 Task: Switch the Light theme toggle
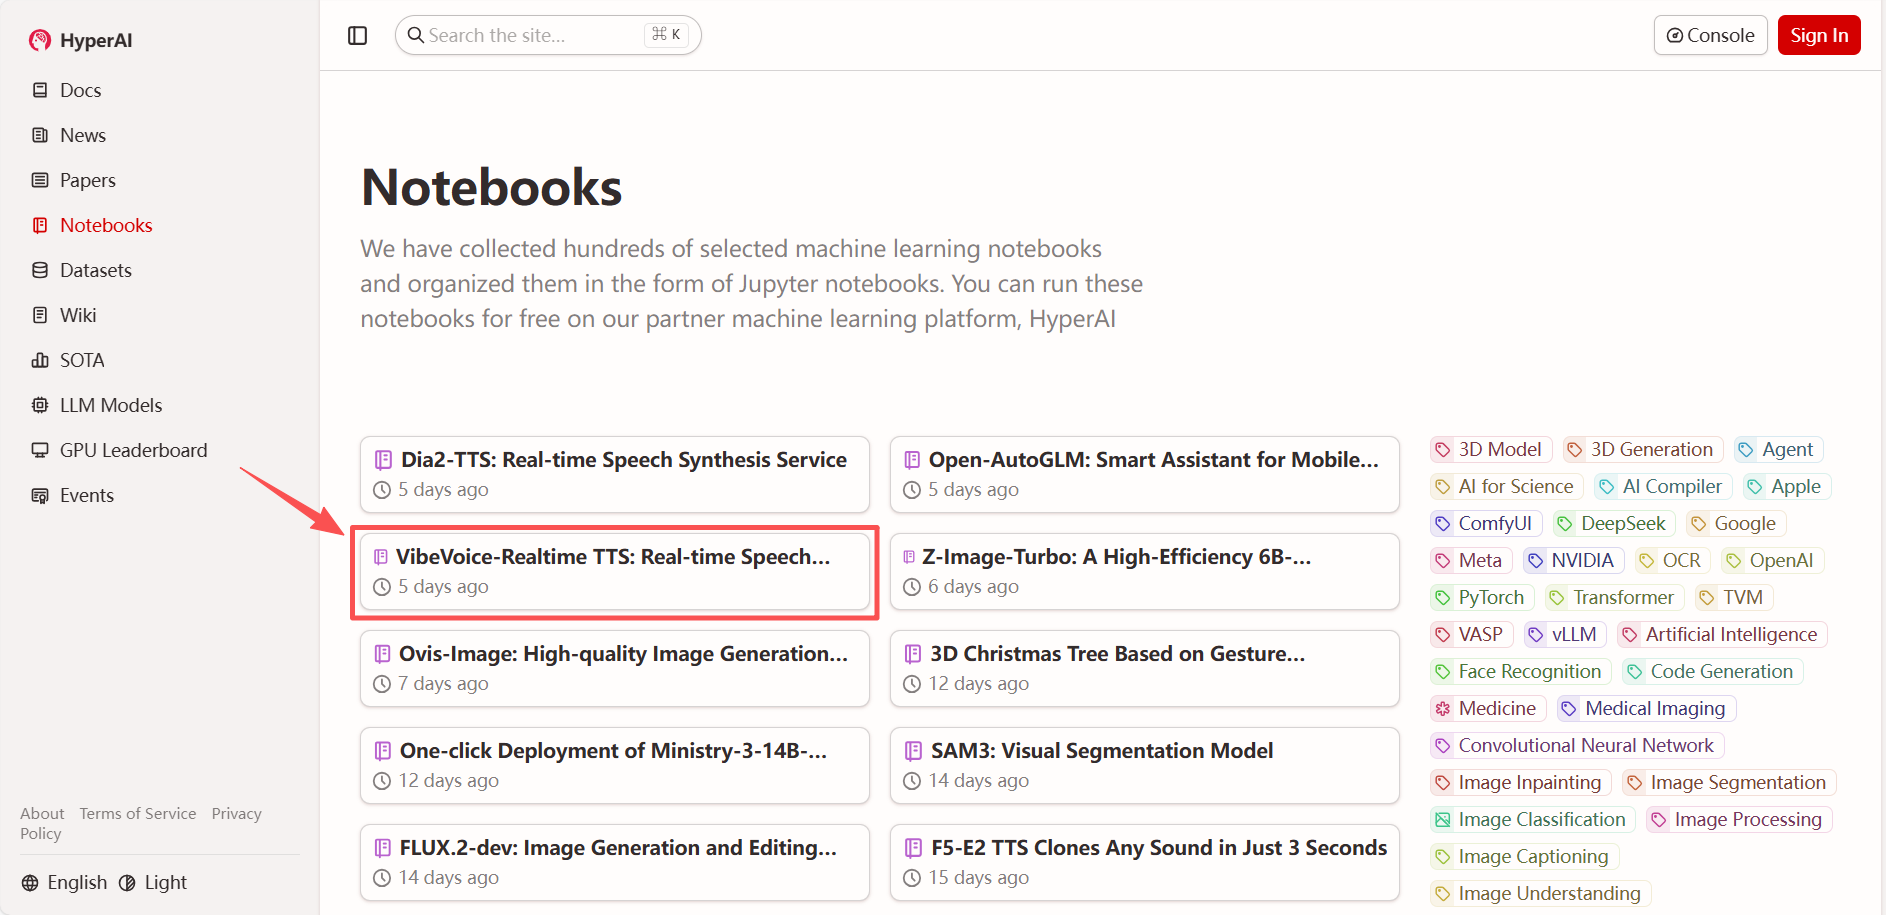click(153, 882)
